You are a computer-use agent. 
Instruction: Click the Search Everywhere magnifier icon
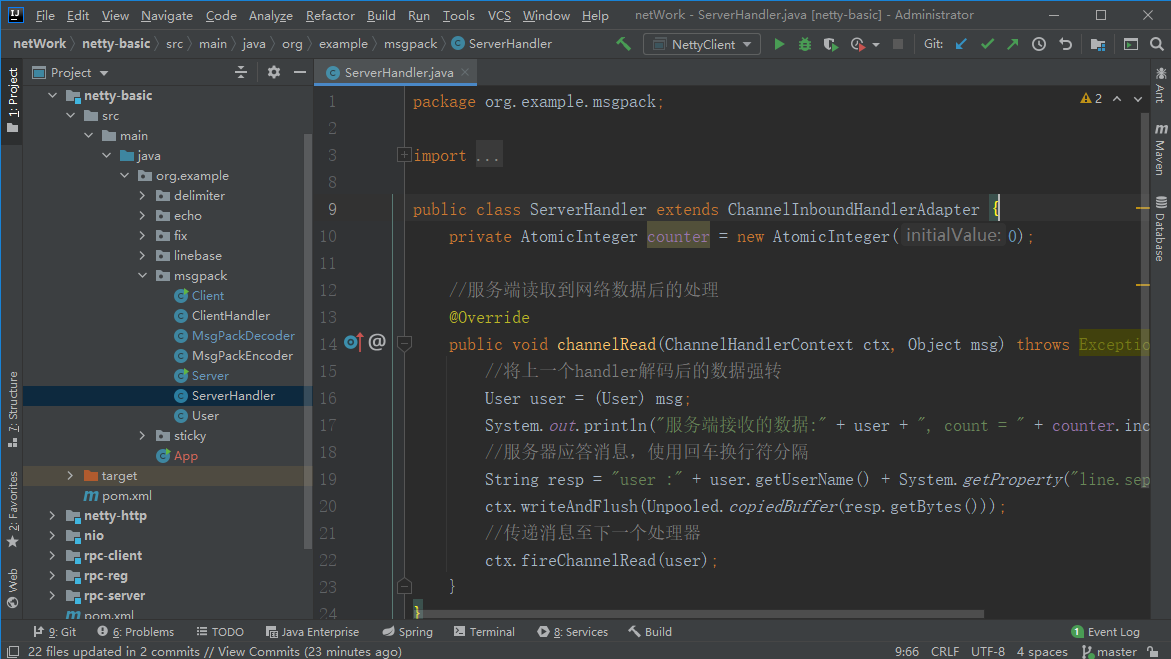[x=1157, y=44]
